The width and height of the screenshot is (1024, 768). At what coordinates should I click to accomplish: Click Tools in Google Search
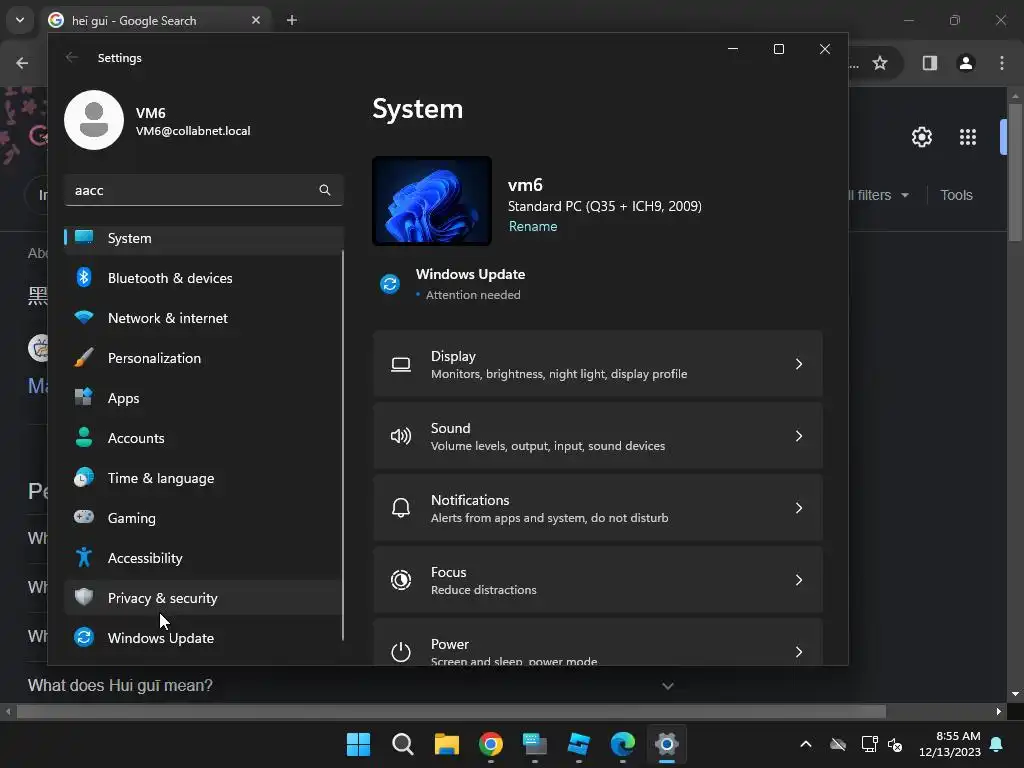pos(956,195)
